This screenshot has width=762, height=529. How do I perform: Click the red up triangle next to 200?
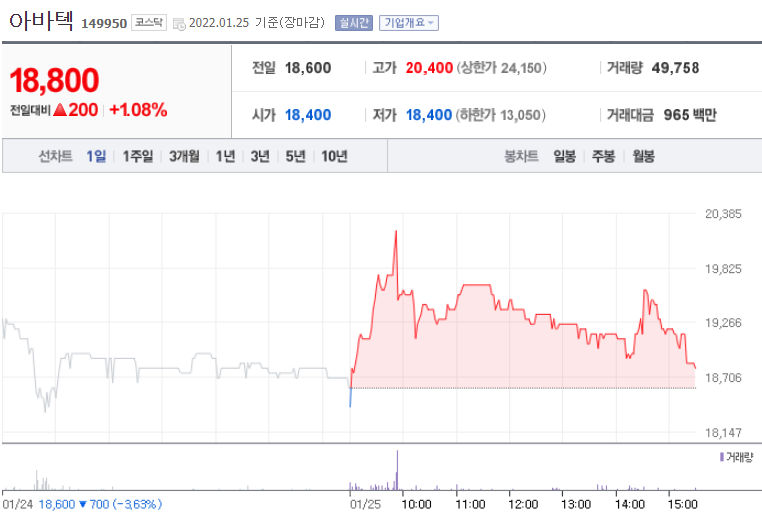point(60,110)
